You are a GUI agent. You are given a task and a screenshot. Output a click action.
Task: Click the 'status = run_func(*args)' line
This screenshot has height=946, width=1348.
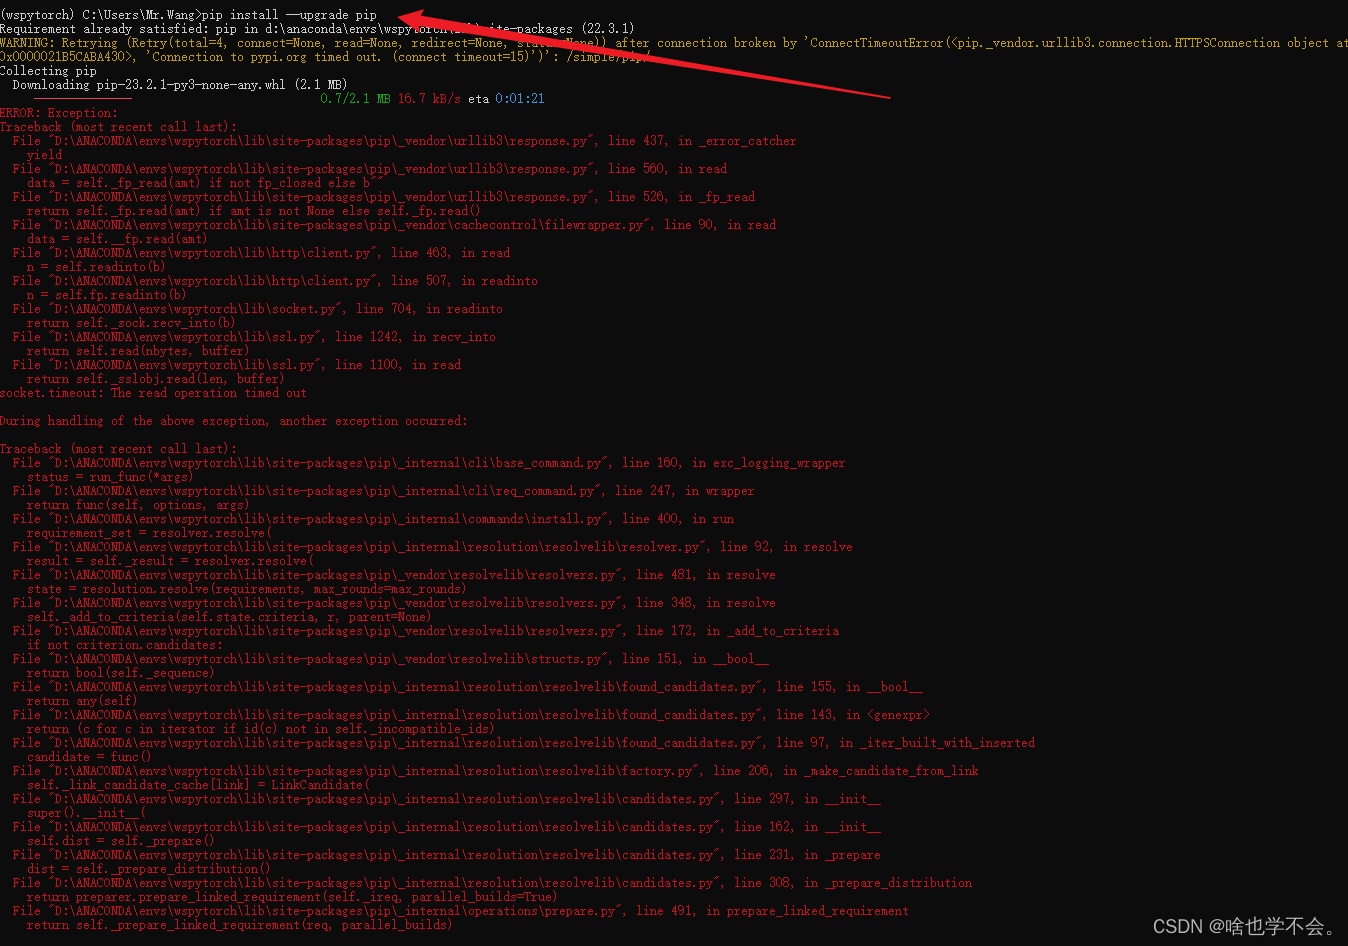coord(110,477)
